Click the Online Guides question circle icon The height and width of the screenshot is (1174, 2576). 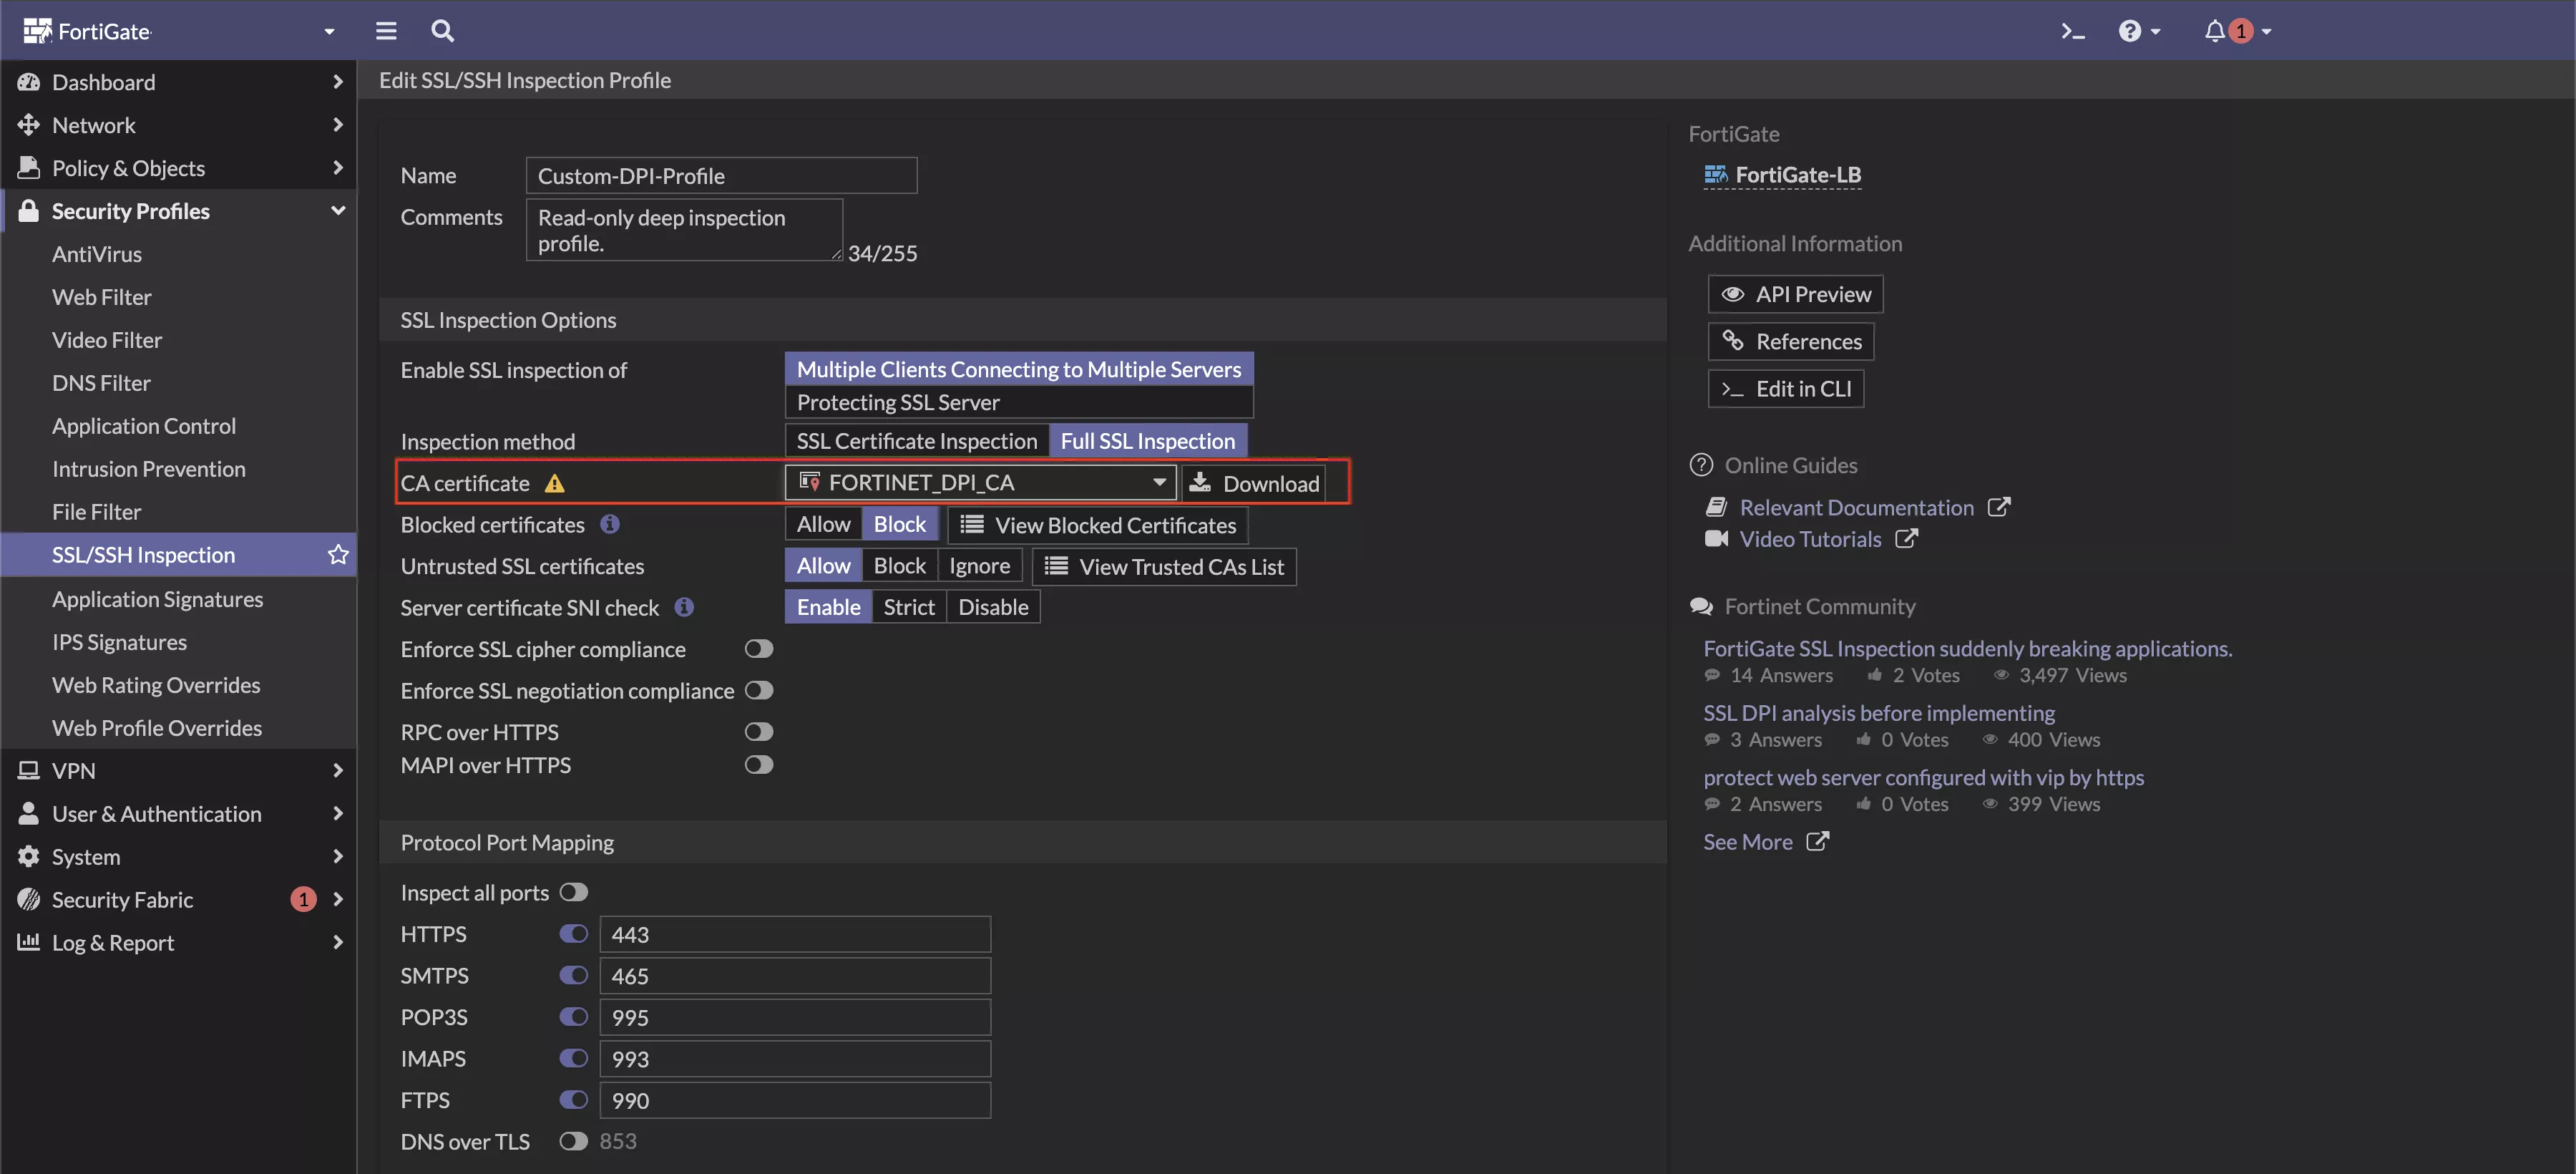(1701, 465)
